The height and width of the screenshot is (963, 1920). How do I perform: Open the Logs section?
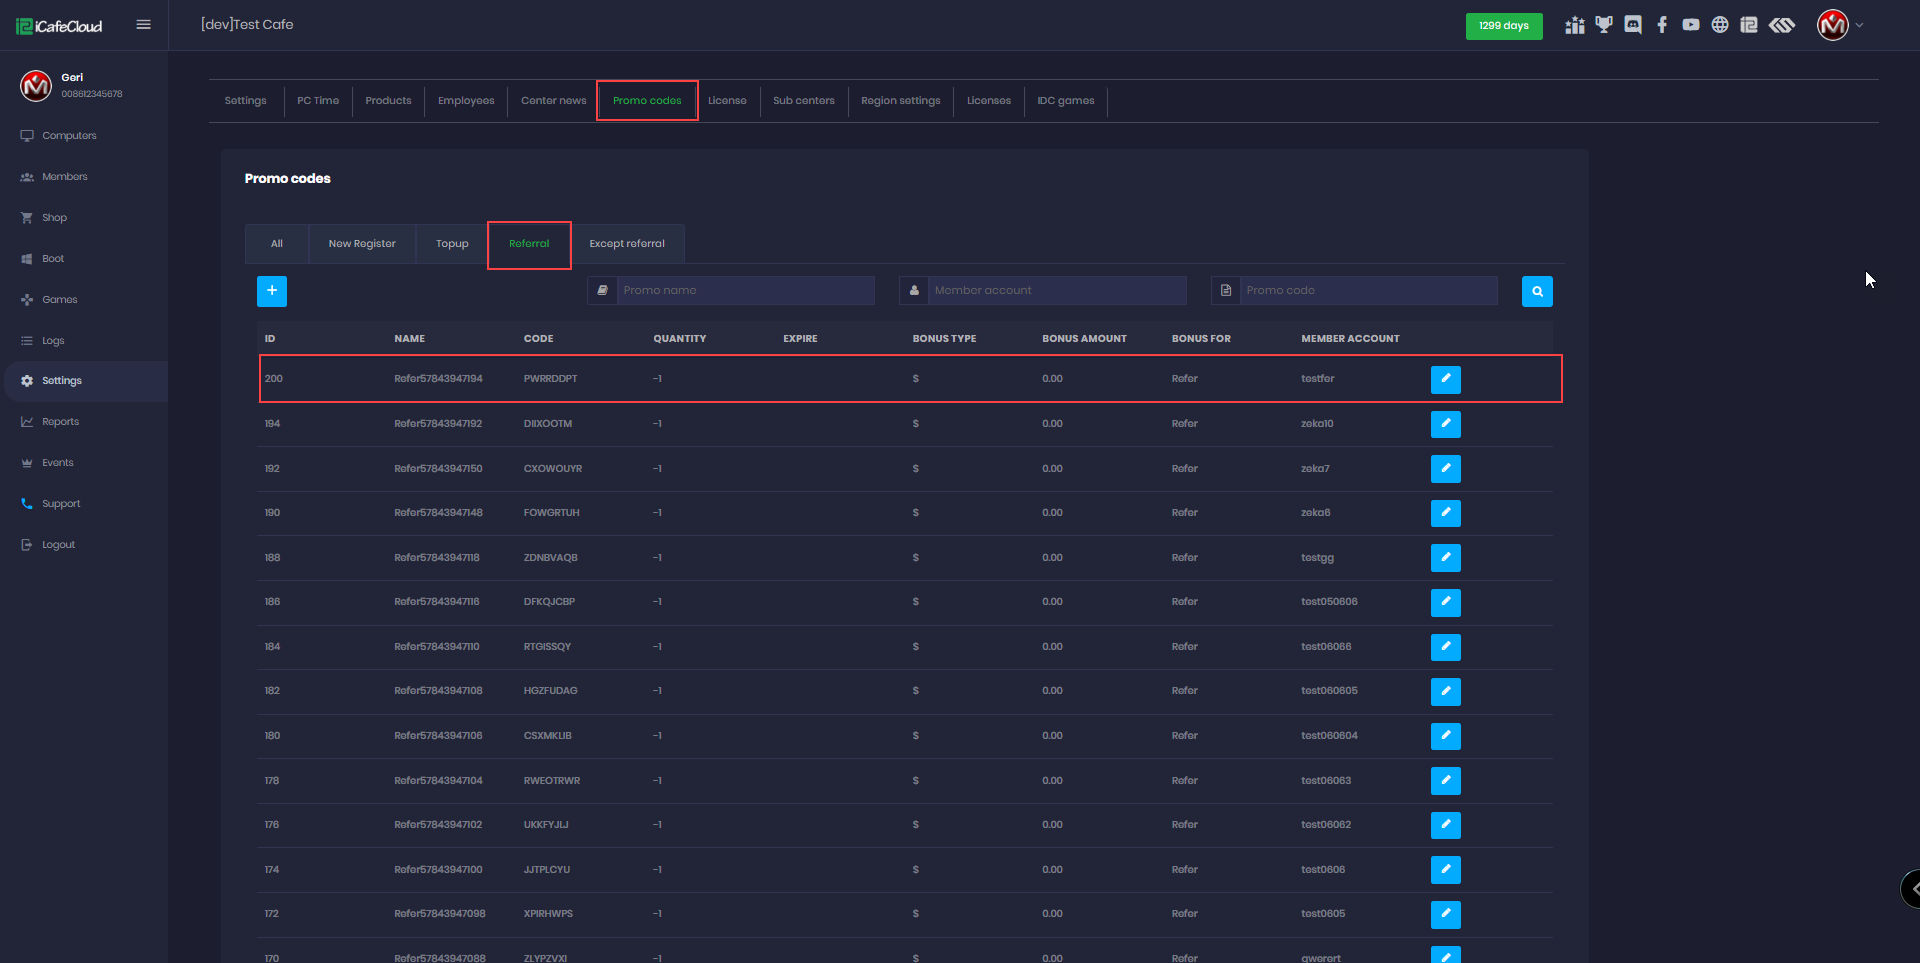[53, 340]
